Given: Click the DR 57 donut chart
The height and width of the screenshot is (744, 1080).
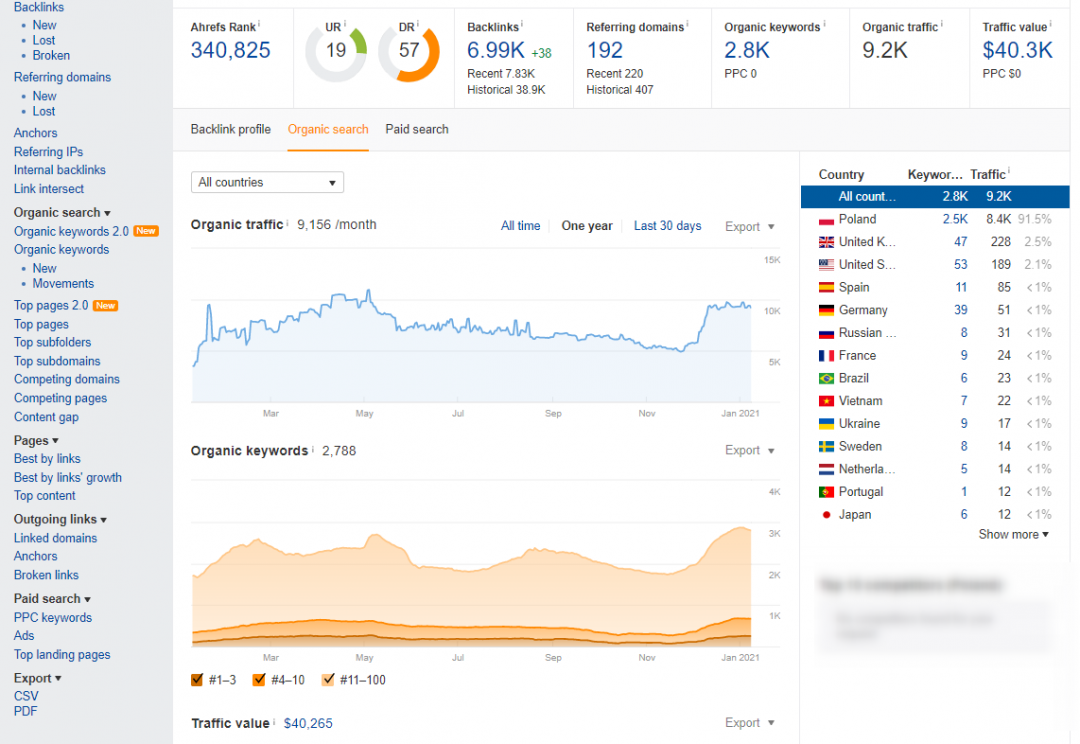Looking at the screenshot, I should point(409,51).
